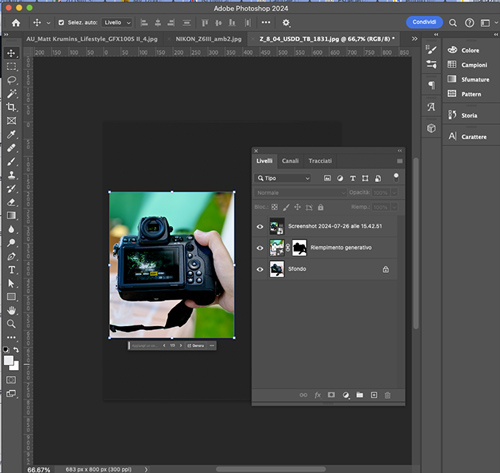Select the Healing Brush tool
This screenshot has height=473, width=500.
point(11,148)
